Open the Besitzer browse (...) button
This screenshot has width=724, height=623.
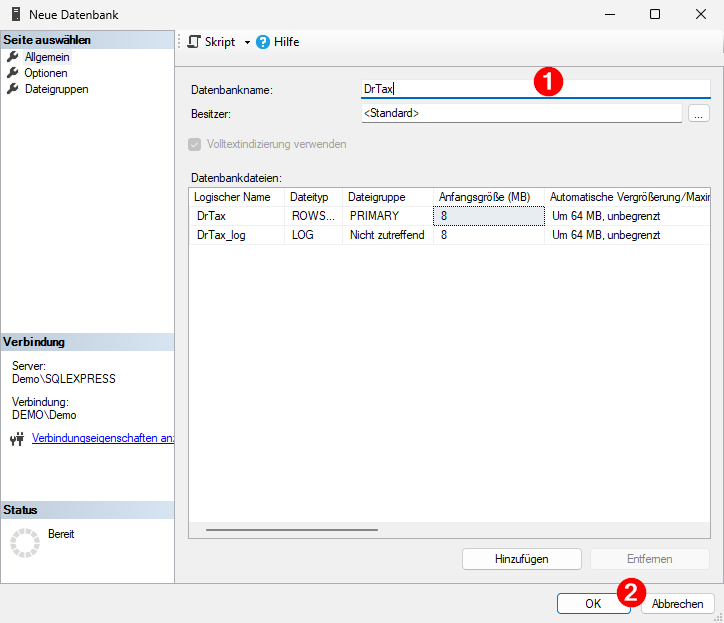point(699,113)
